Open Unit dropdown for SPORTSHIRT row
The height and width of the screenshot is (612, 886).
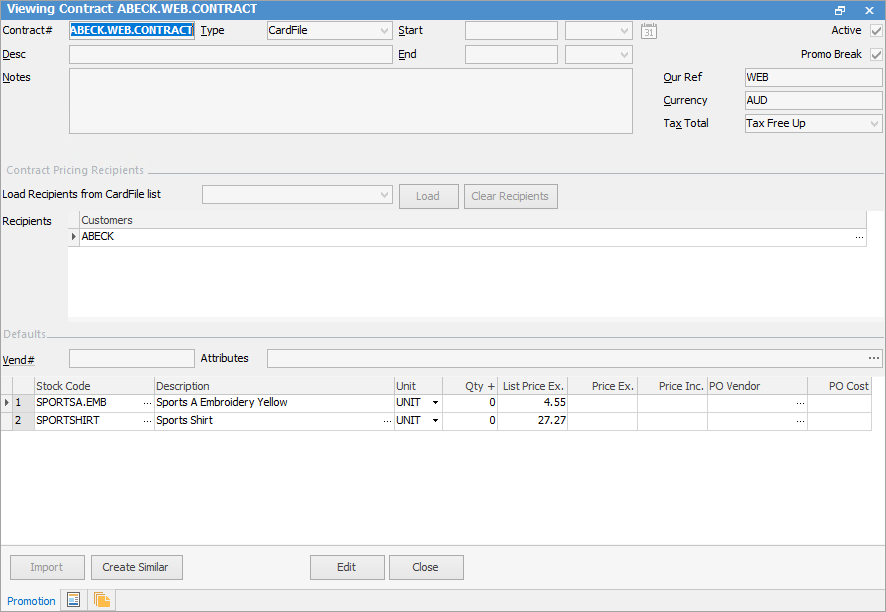436,421
